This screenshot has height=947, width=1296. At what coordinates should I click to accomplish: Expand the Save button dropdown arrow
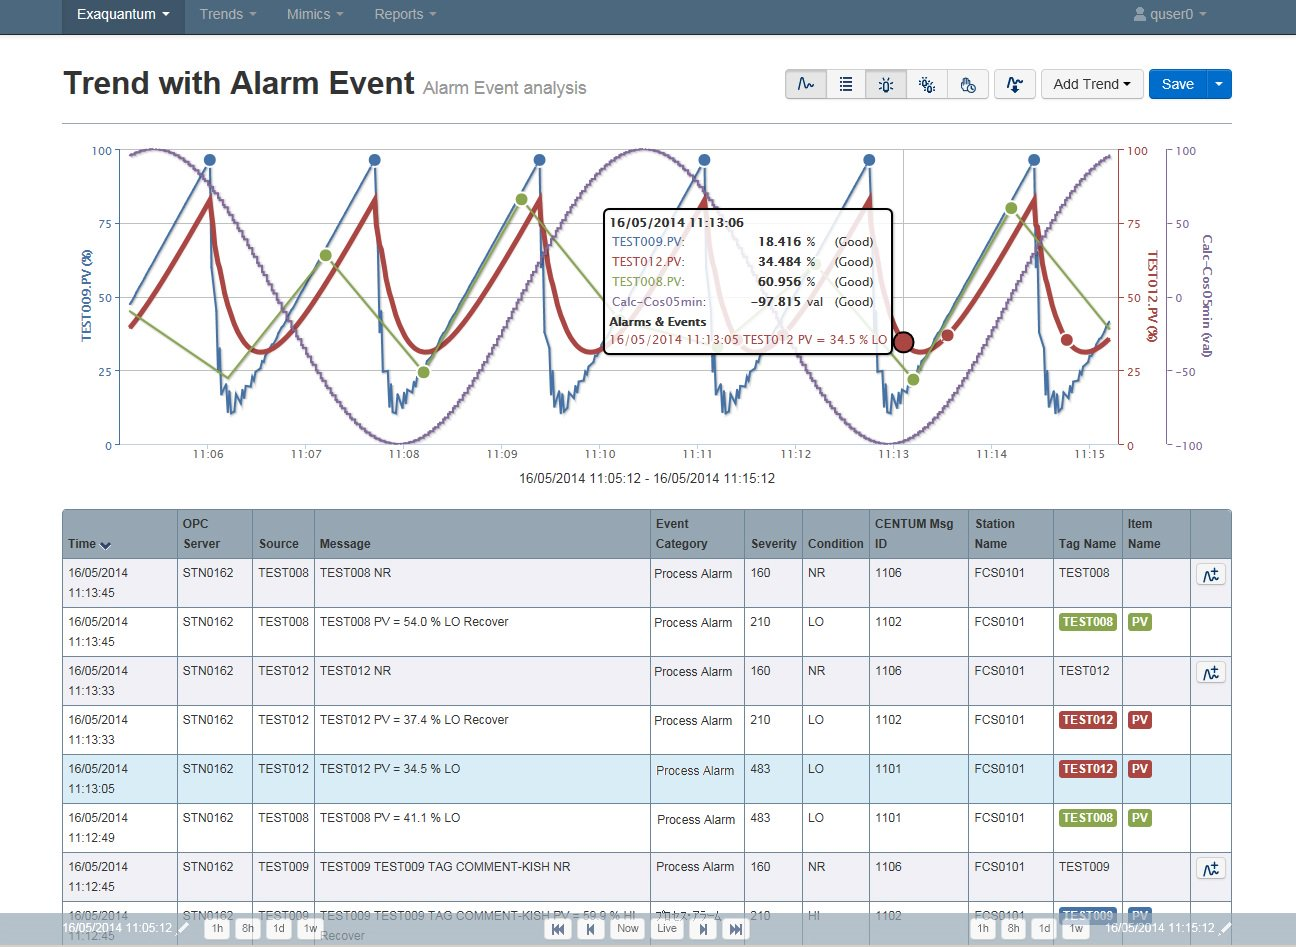(x=1219, y=85)
